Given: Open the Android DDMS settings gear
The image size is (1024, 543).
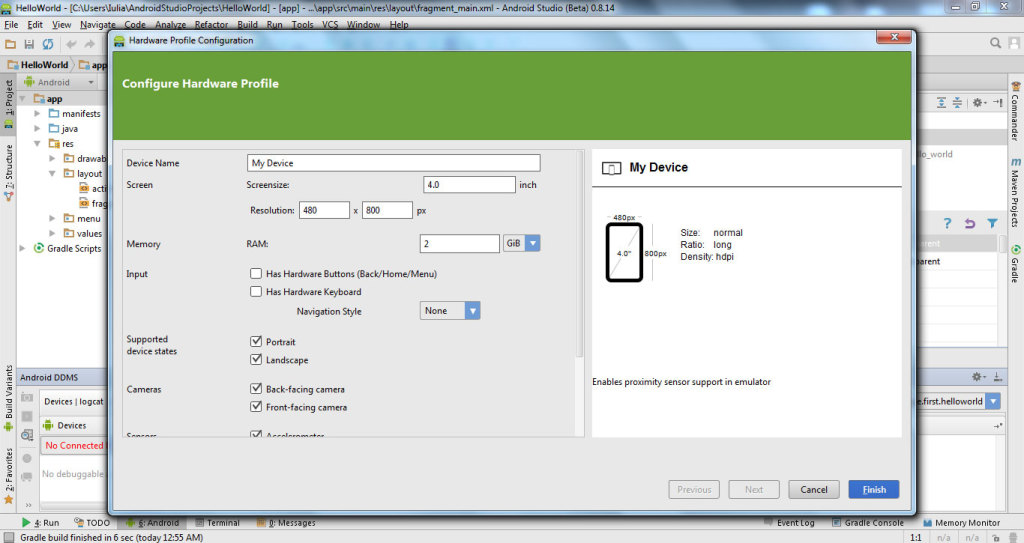Looking at the screenshot, I should pos(978,377).
